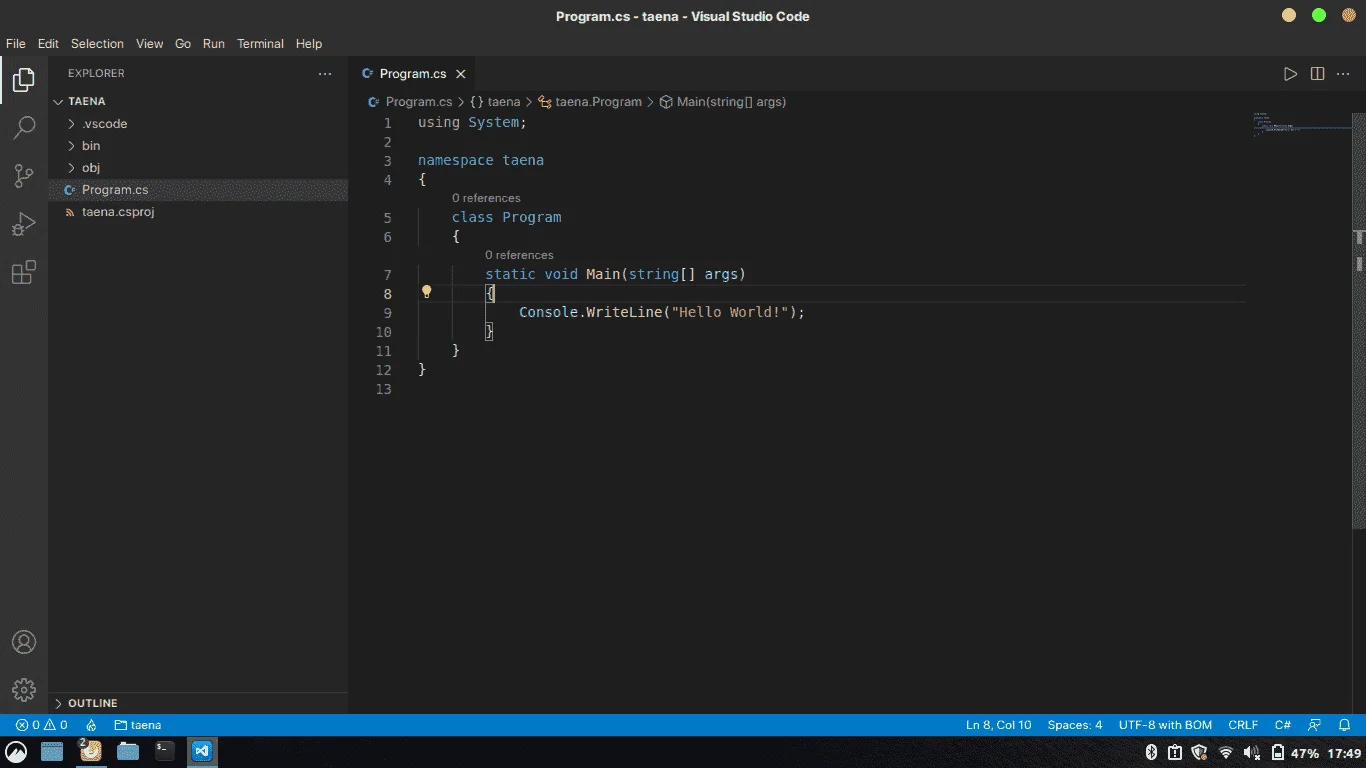Collapse the TAENA root folder
Screen dimensions: 1366x768
coord(198,101)
